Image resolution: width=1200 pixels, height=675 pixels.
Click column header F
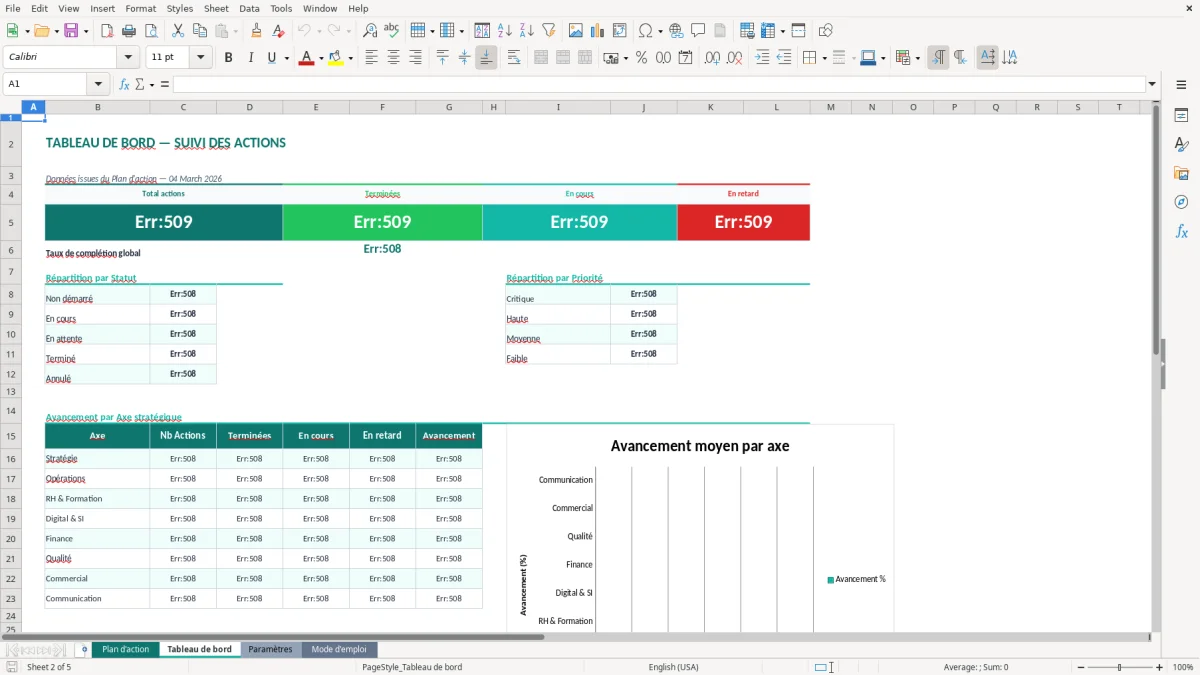tap(382, 107)
